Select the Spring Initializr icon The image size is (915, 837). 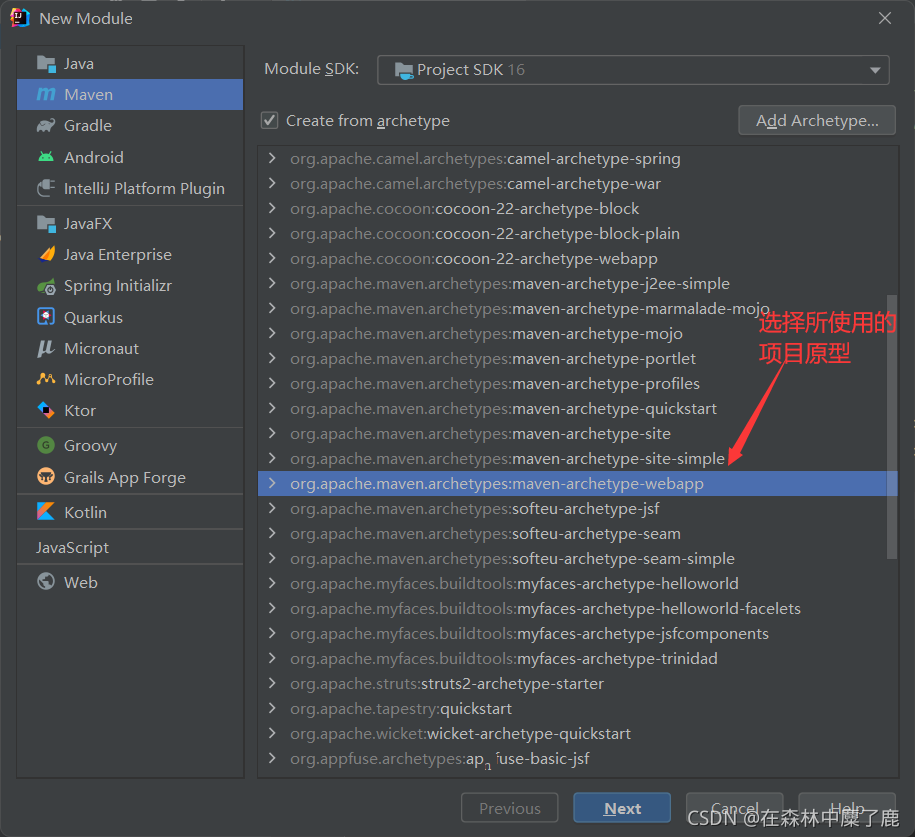tap(46, 286)
